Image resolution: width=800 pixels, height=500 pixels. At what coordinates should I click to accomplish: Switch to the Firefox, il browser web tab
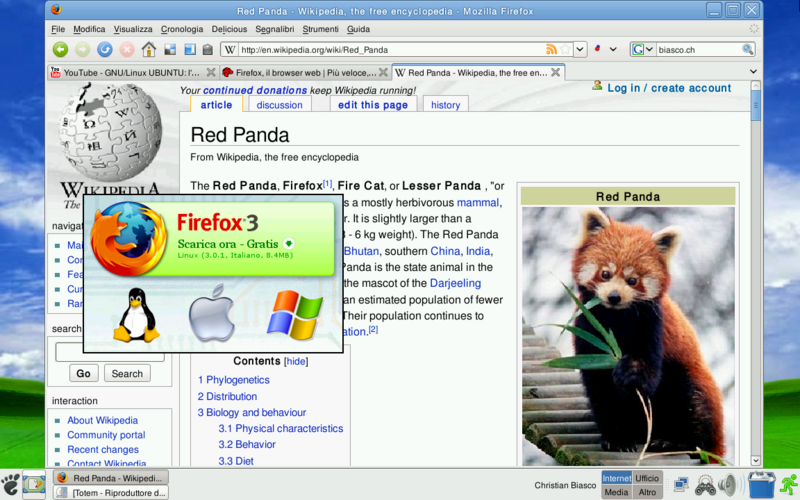pyautogui.click(x=306, y=72)
